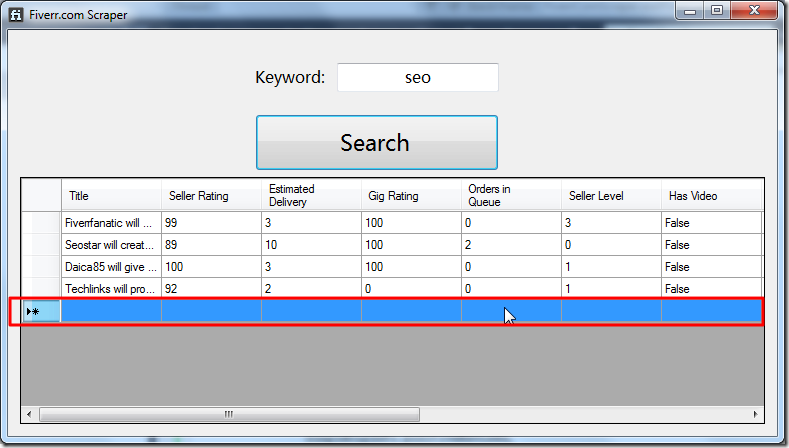Select the 'Seostar will creat...' title cell
The height and width of the screenshot is (448, 789).
111,245
